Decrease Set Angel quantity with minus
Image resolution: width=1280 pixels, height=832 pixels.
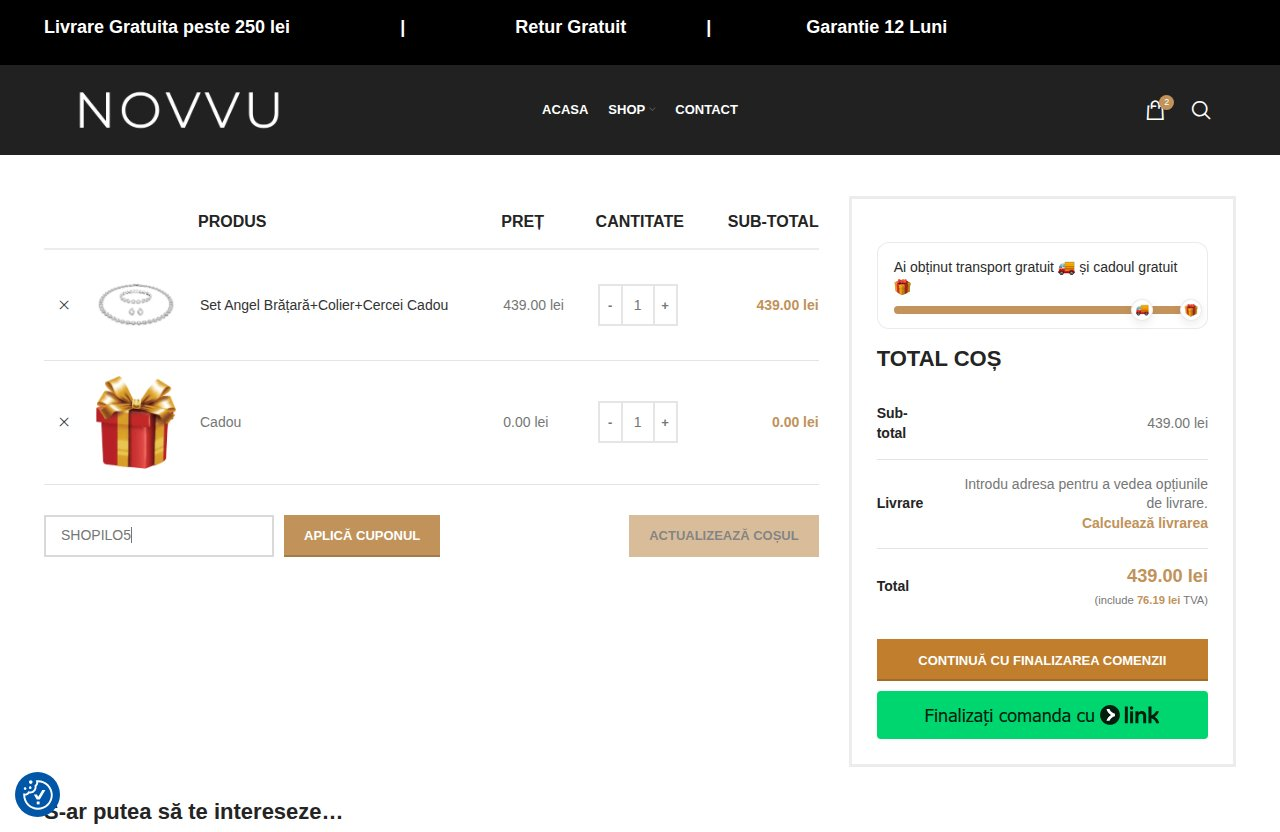610,305
